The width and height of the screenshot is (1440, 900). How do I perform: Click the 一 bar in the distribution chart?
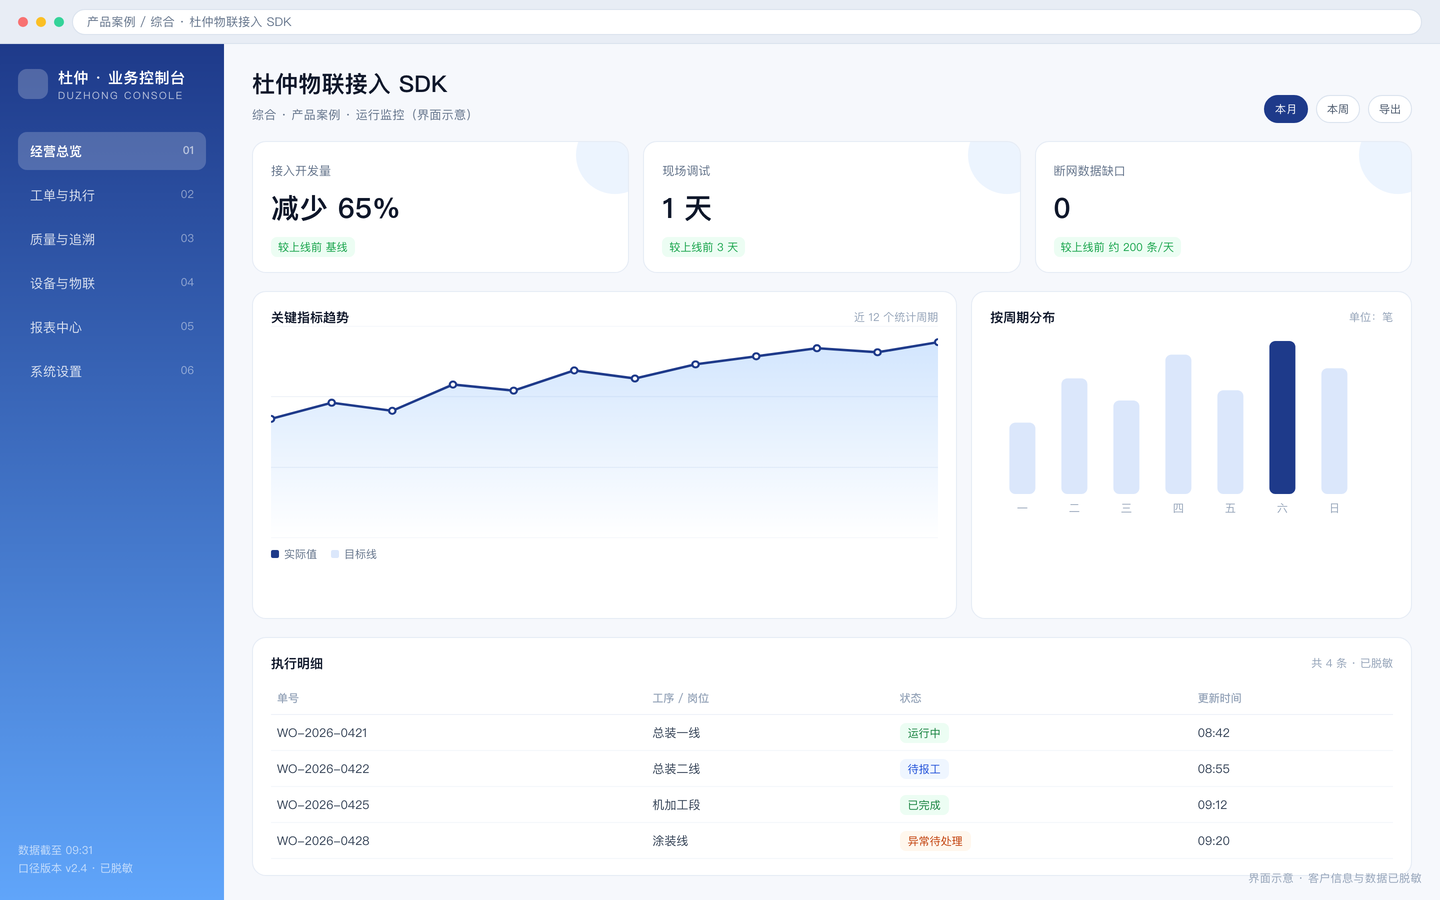pos(1022,458)
